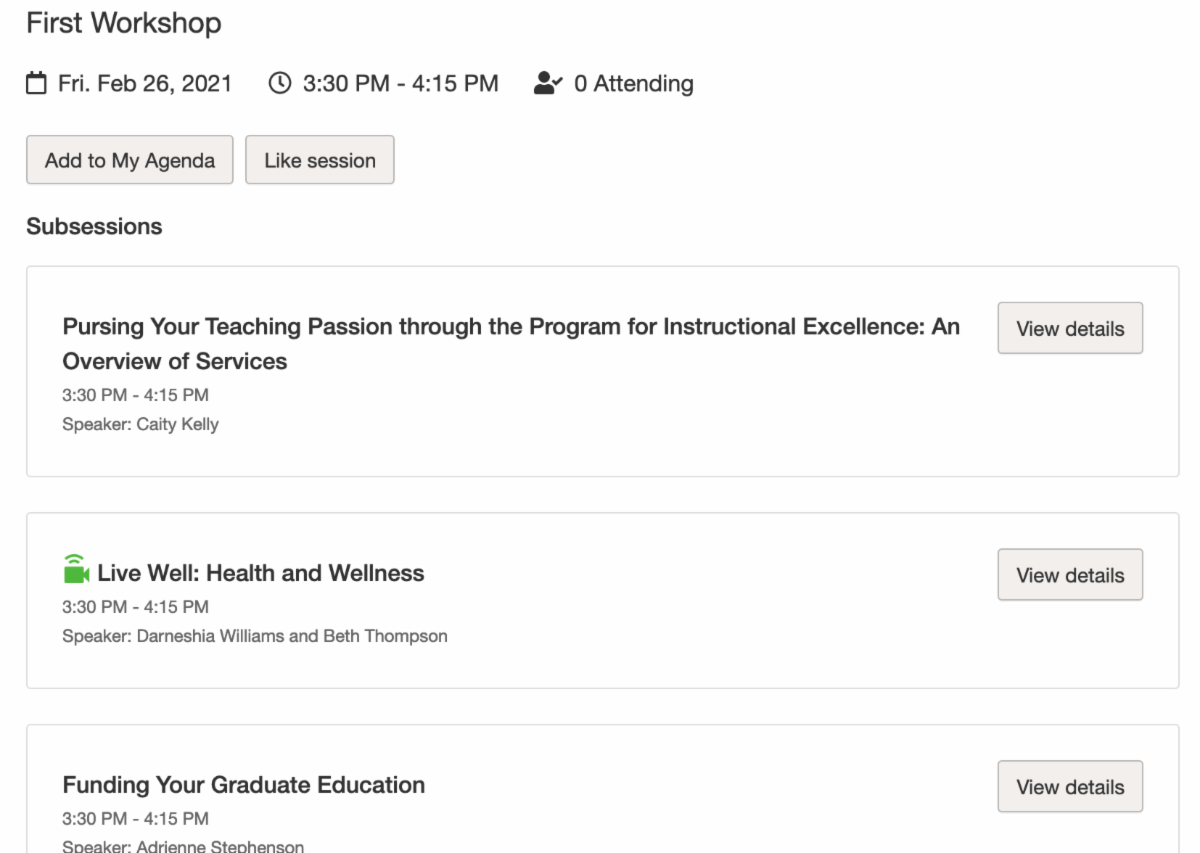This screenshot has height=853, width=1200.
Task: View details for Funding Your Graduate Education
Action: coord(1070,787)
